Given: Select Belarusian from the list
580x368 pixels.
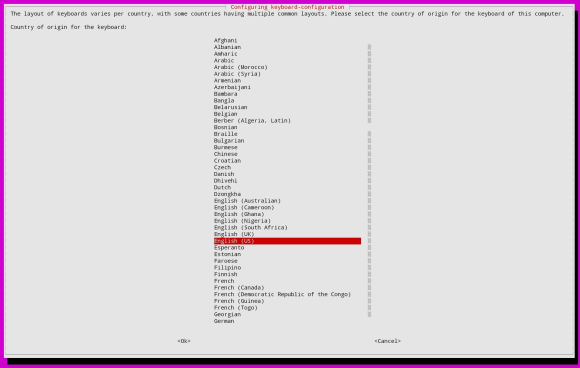Looking at the screenshot, I should click(x=230, y=107).
